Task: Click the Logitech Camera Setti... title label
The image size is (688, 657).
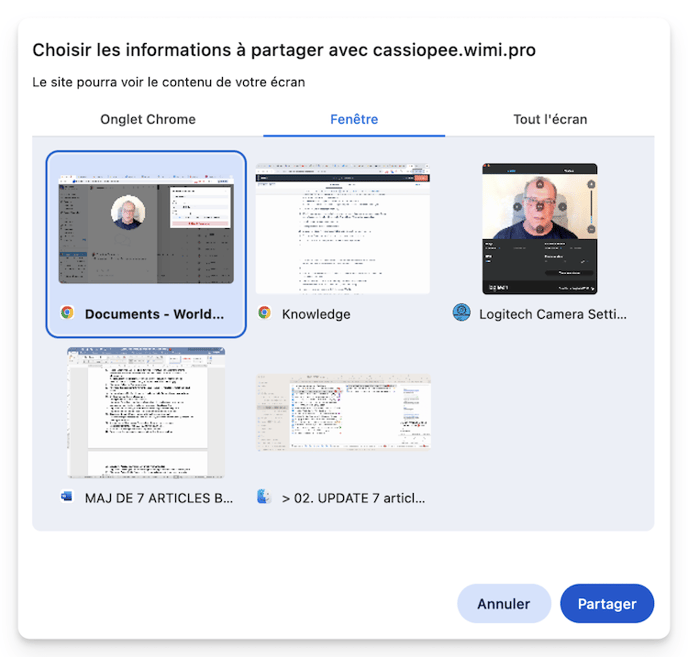Action: click(x=553, y=314)
